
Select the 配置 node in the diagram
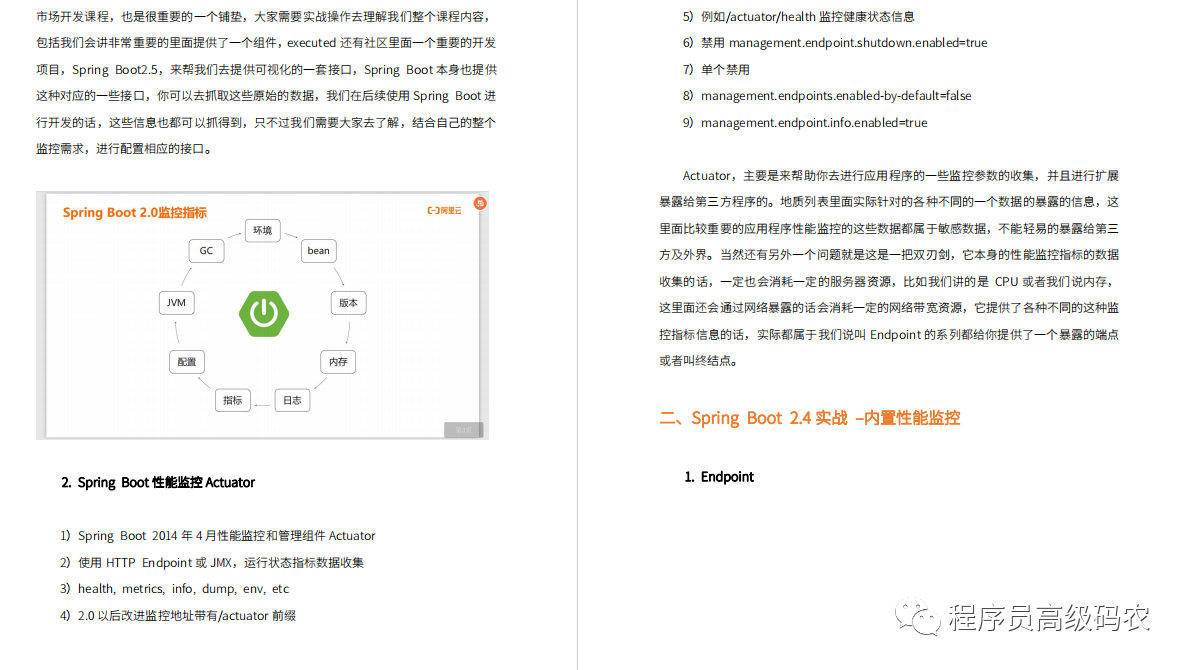click(187, 362)
